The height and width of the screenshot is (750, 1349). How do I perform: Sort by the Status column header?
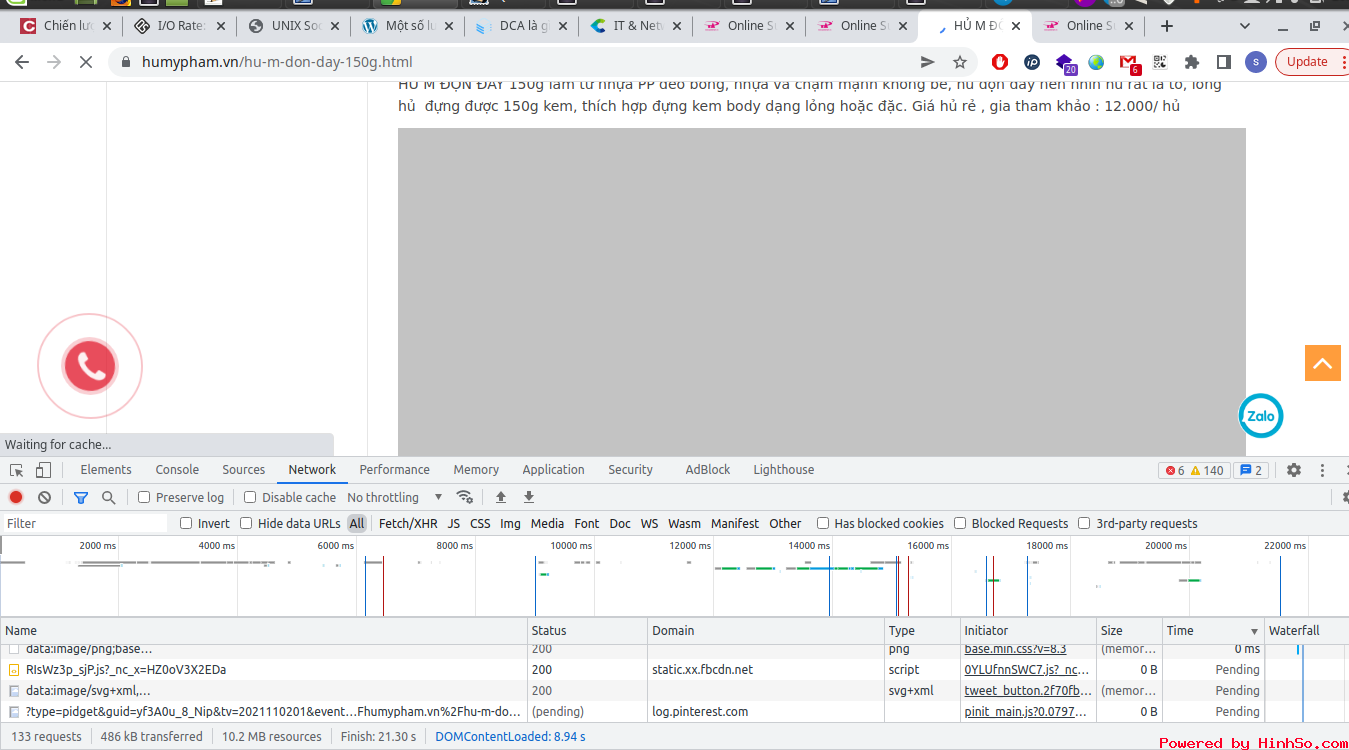tap(587, 631)
